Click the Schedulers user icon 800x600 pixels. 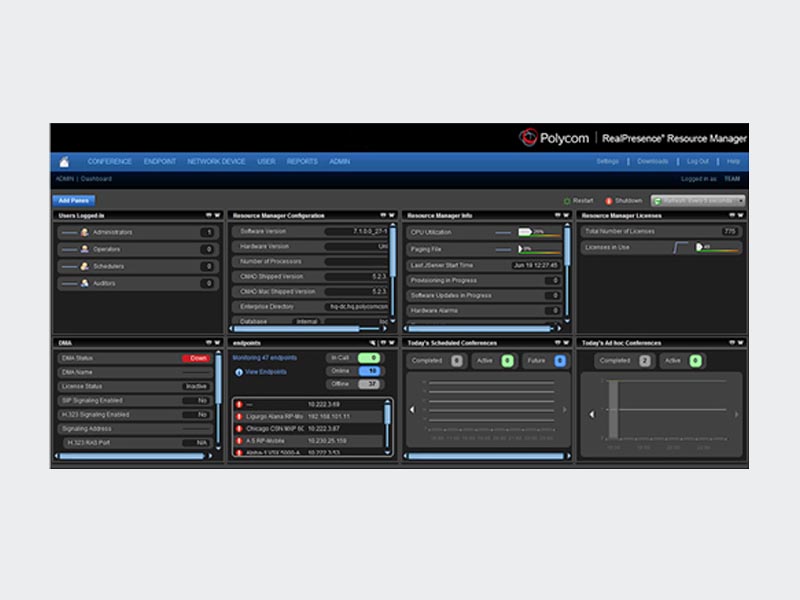pyautogui.click(x=86, y=266)
